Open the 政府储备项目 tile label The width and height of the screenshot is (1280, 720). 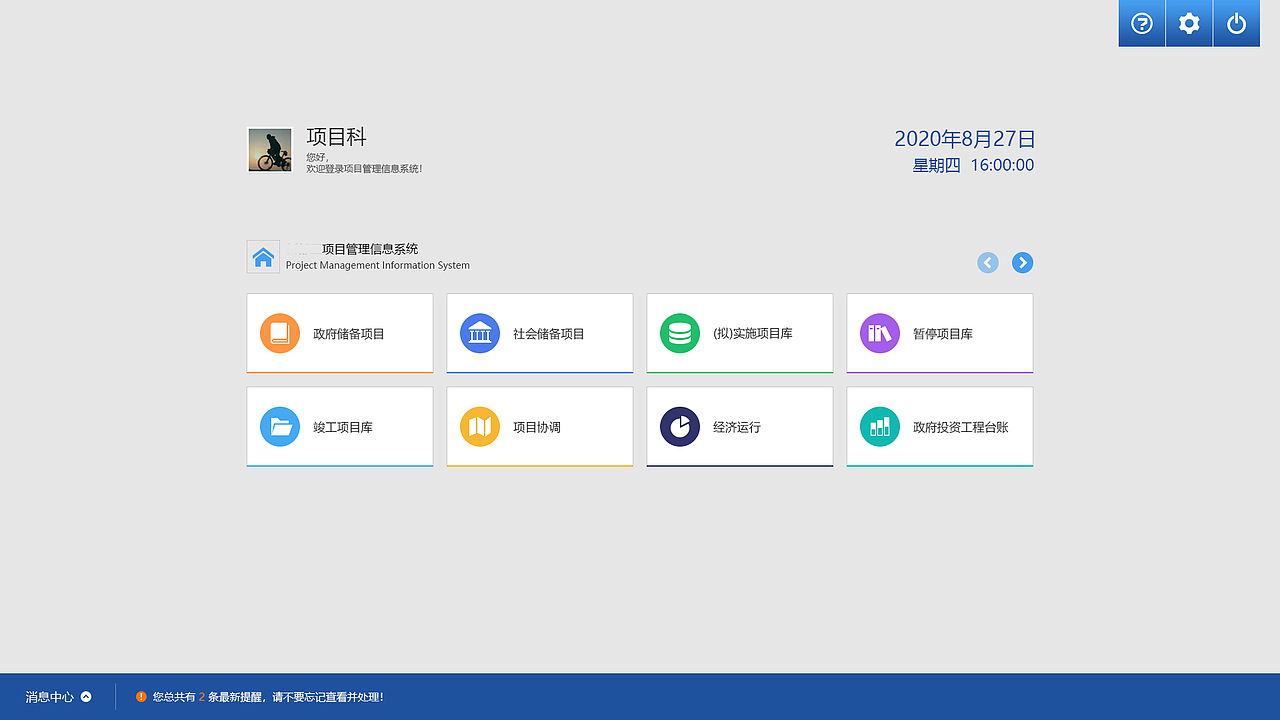point(349,334)
